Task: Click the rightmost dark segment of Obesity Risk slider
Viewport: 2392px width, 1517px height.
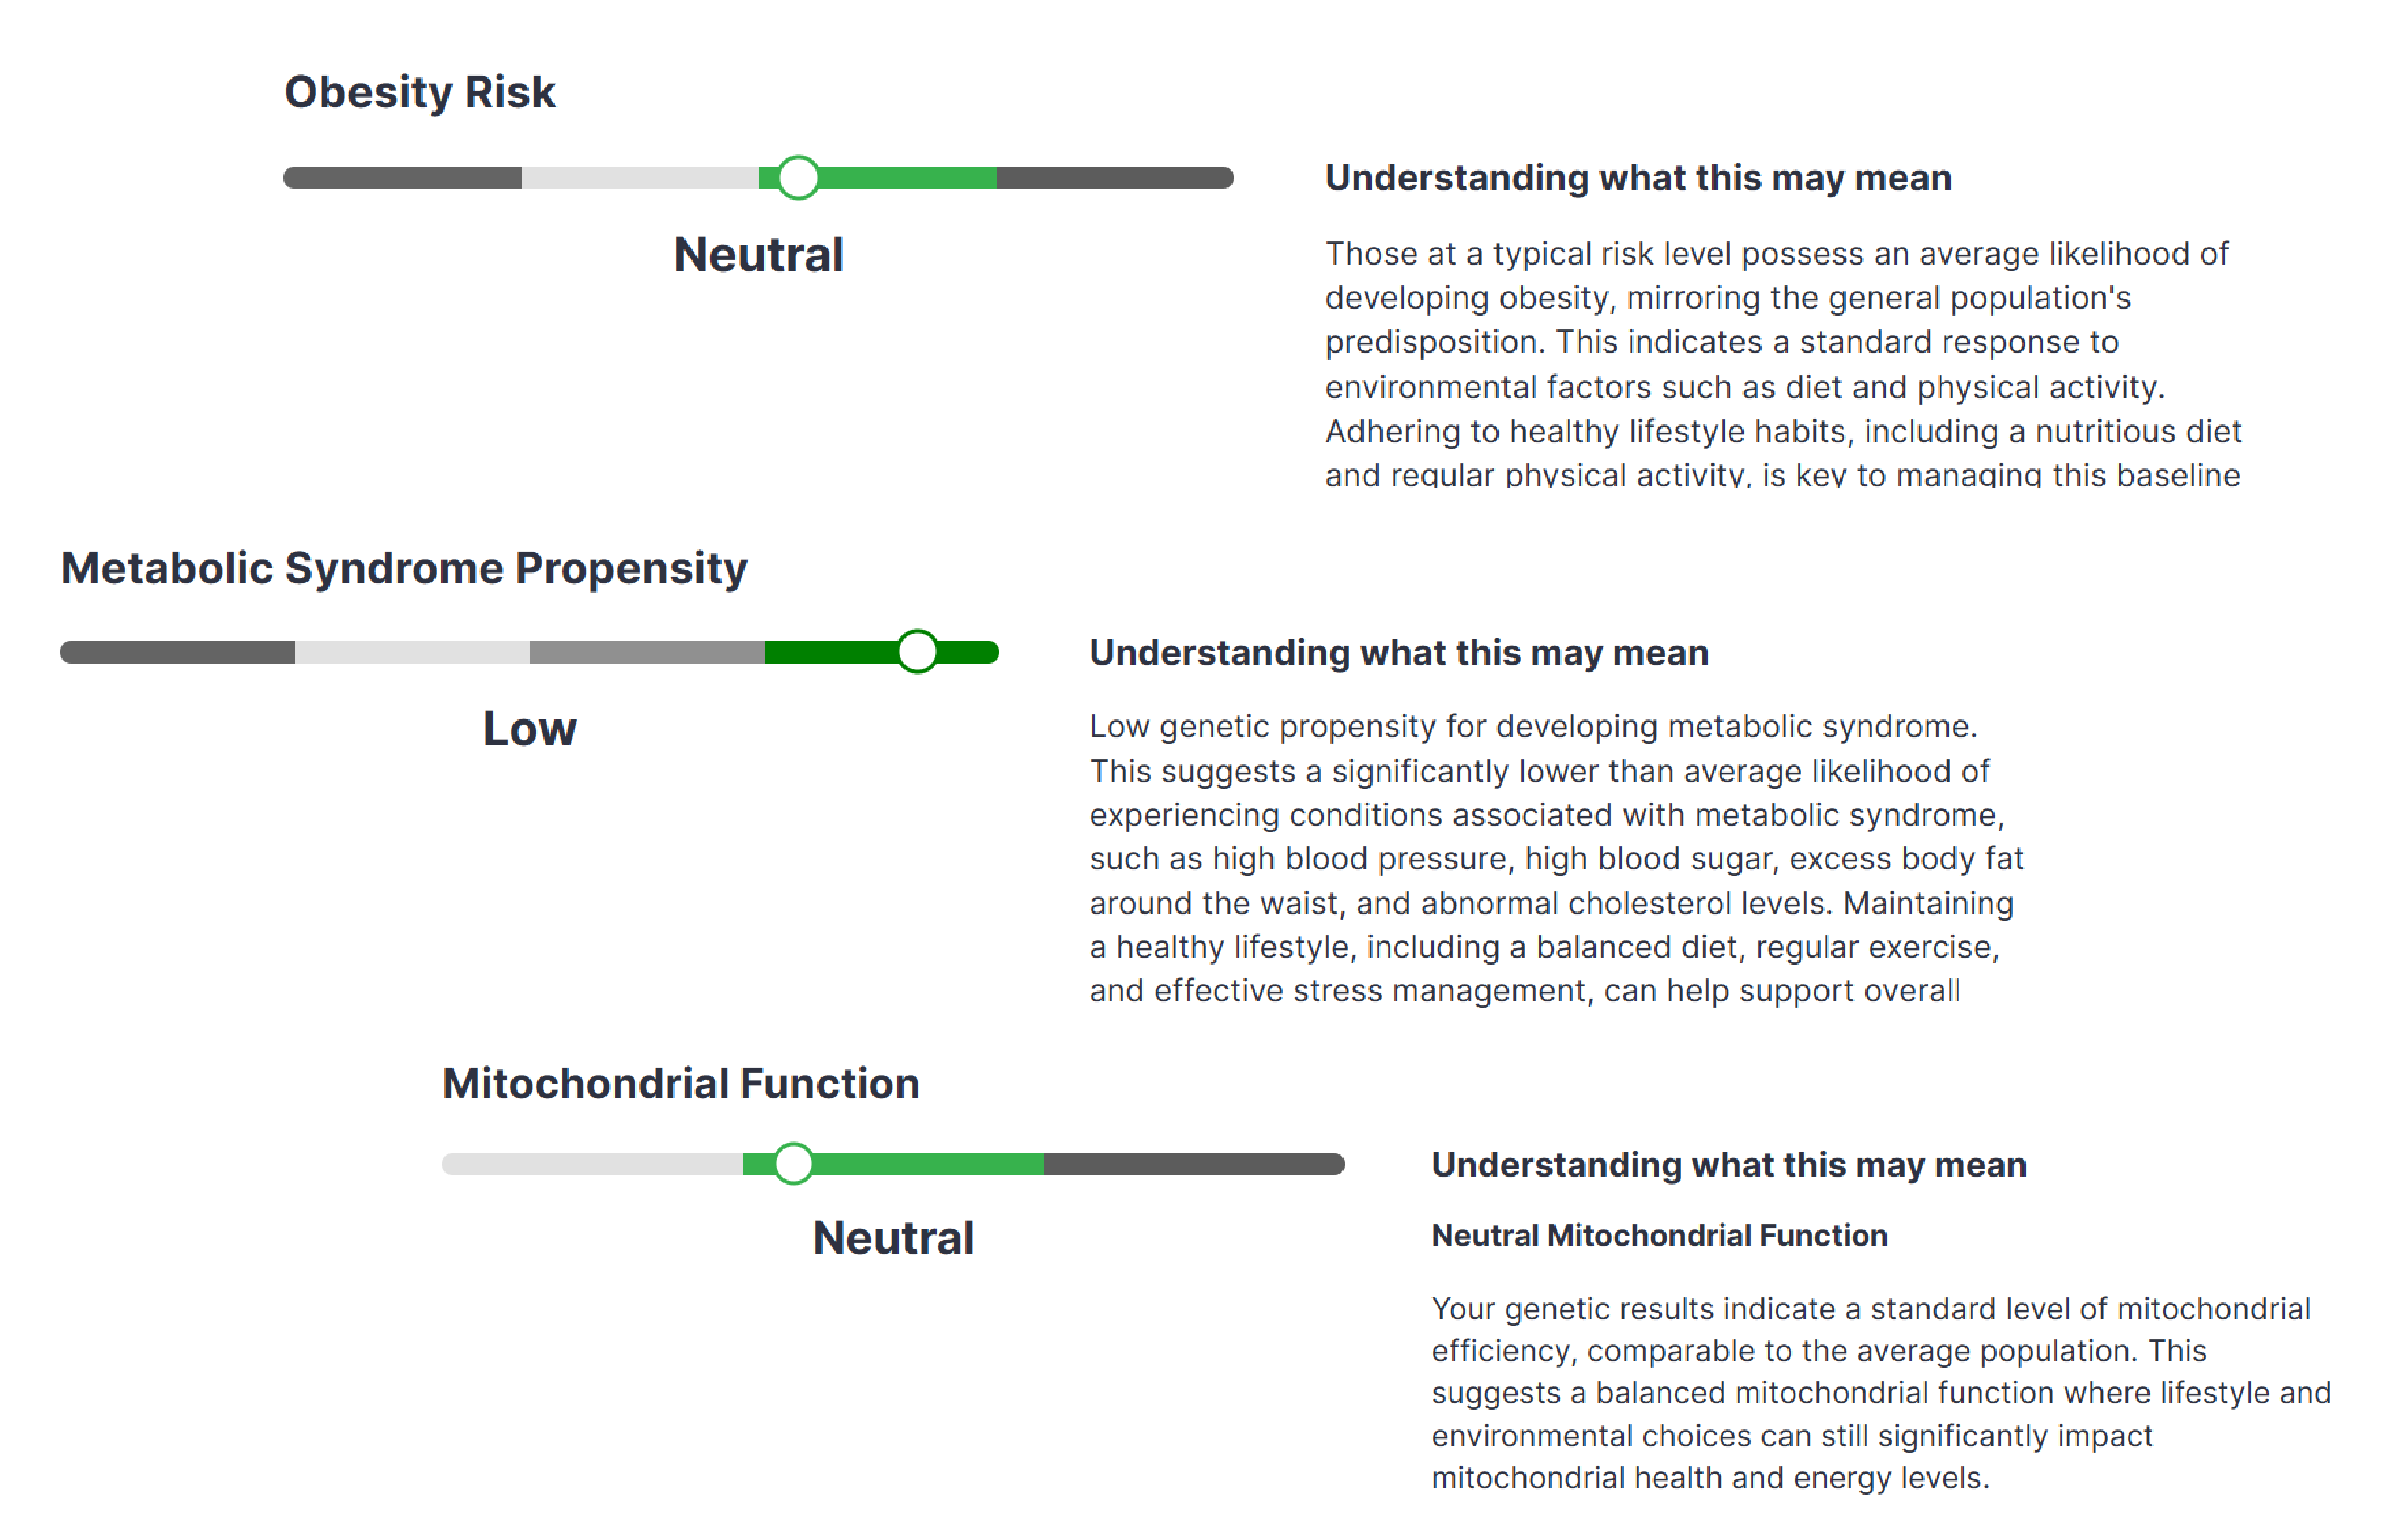Action: (x=1114, y=178)
